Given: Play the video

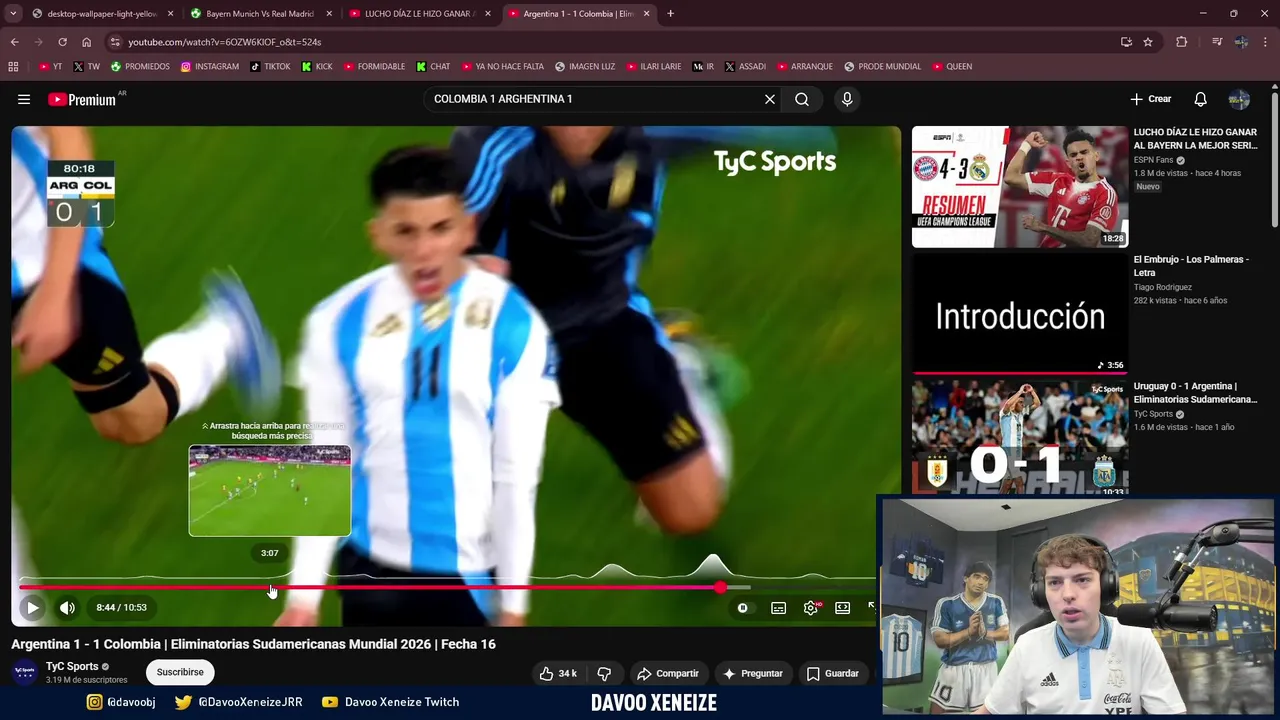Looking at the screenshot, I should (32, 607).
